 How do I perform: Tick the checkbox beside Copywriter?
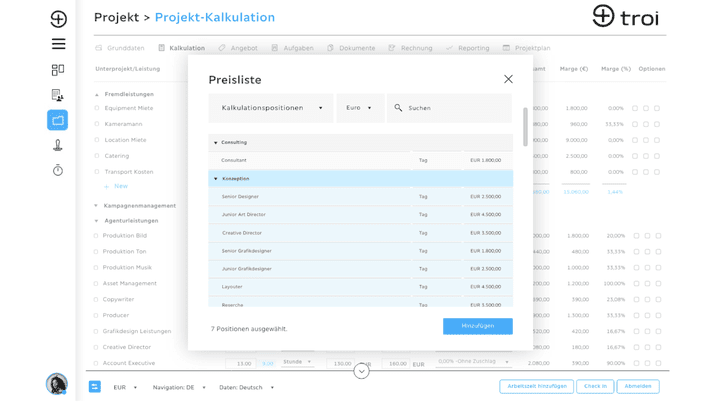coord(96,299)
